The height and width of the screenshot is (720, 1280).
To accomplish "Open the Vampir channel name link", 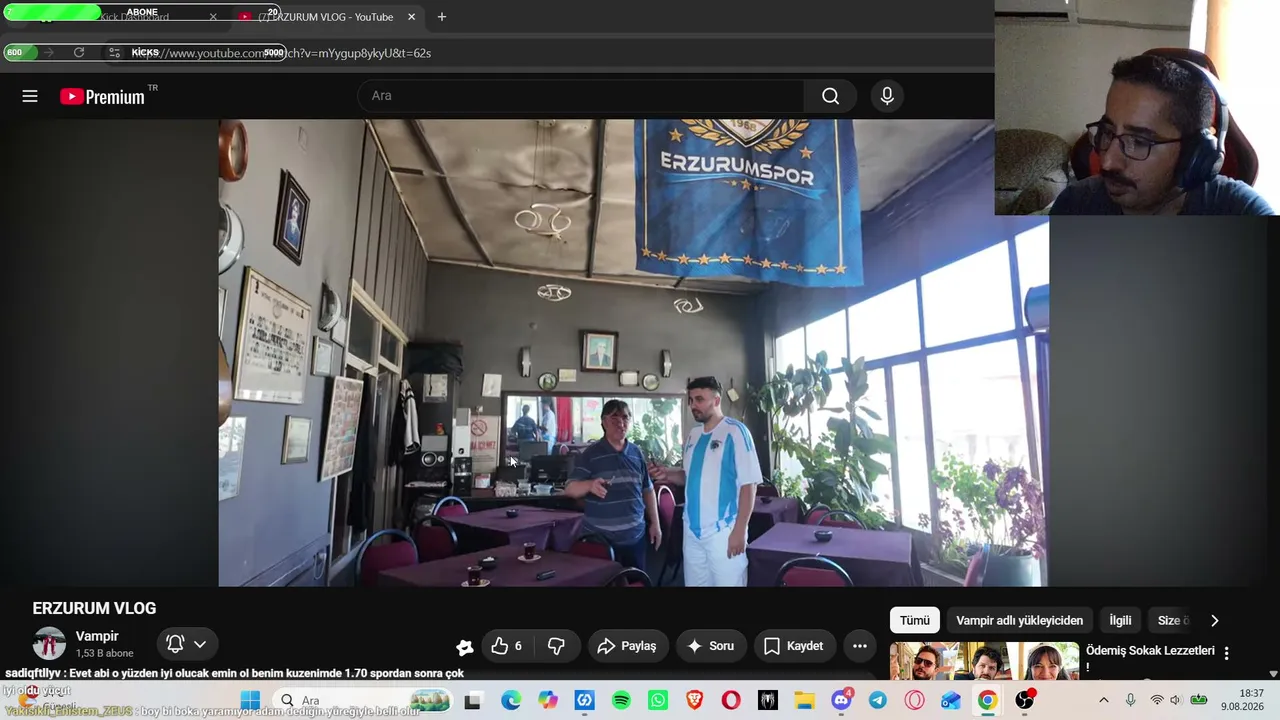I will 97,636.
